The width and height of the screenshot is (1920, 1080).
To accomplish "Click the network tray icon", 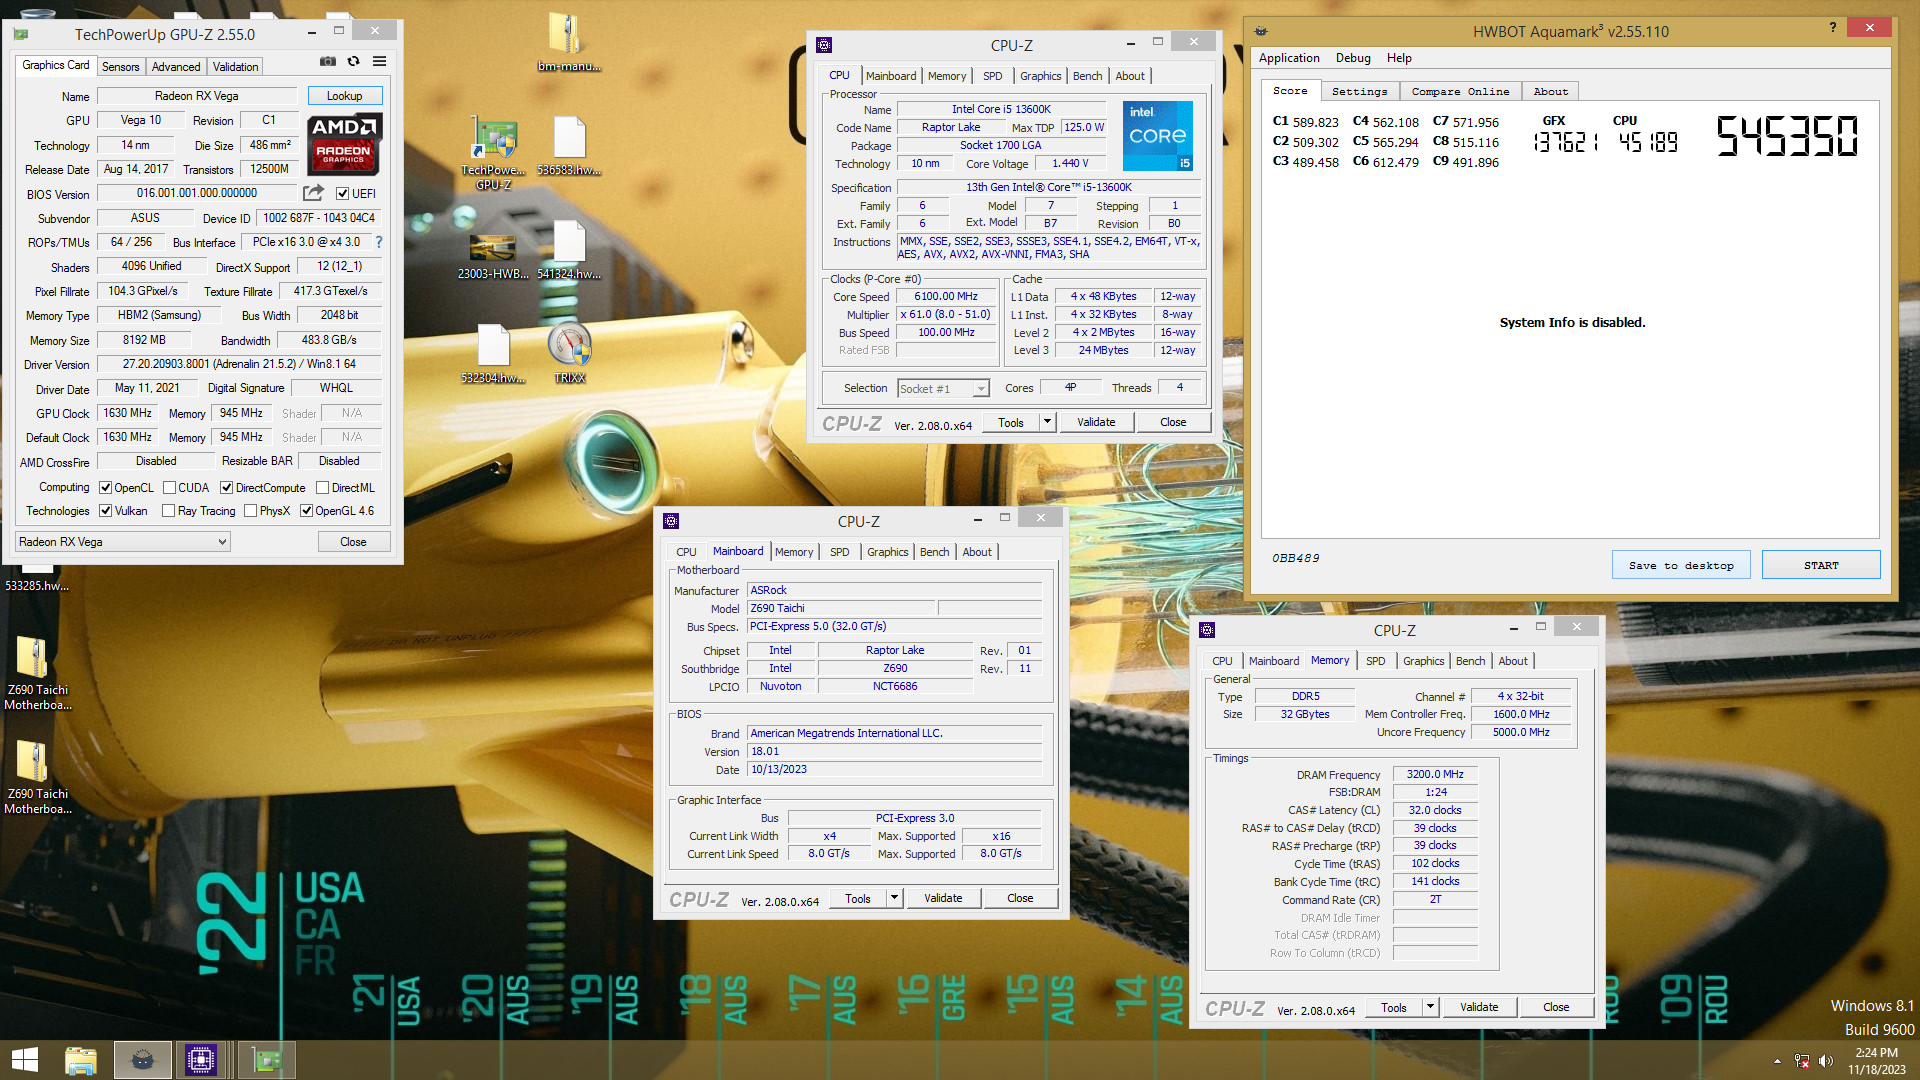I will 1802,1061.
